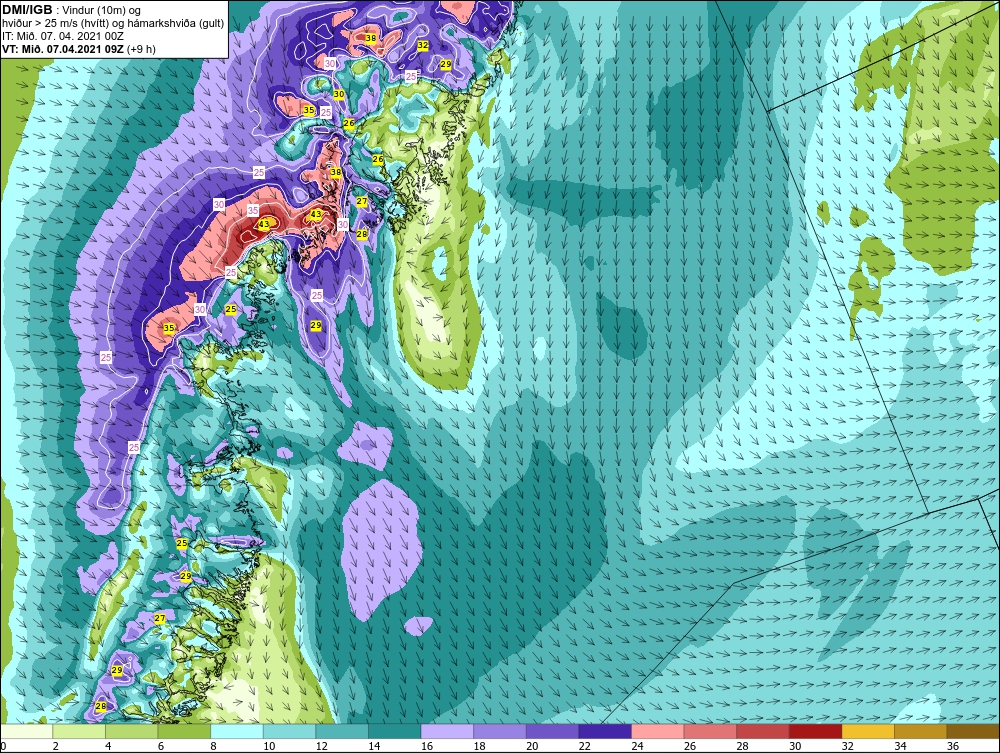Select the legend scale number 16
1000x753 pixels.
click(427, 746)
